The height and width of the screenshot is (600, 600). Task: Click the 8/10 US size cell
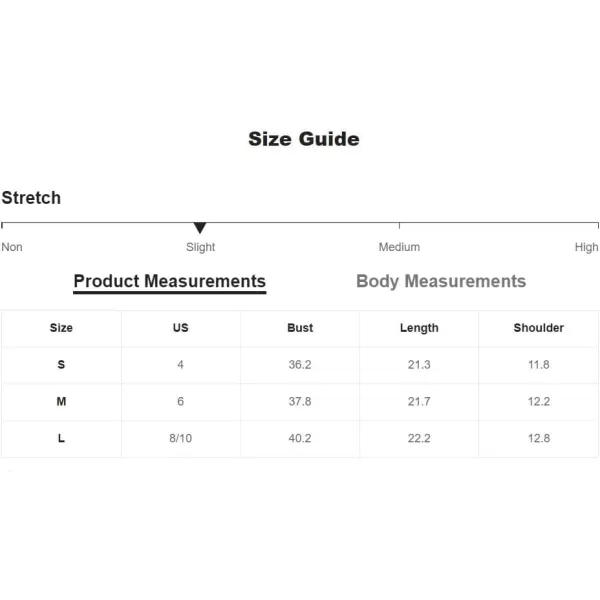(x=181, y=438)
